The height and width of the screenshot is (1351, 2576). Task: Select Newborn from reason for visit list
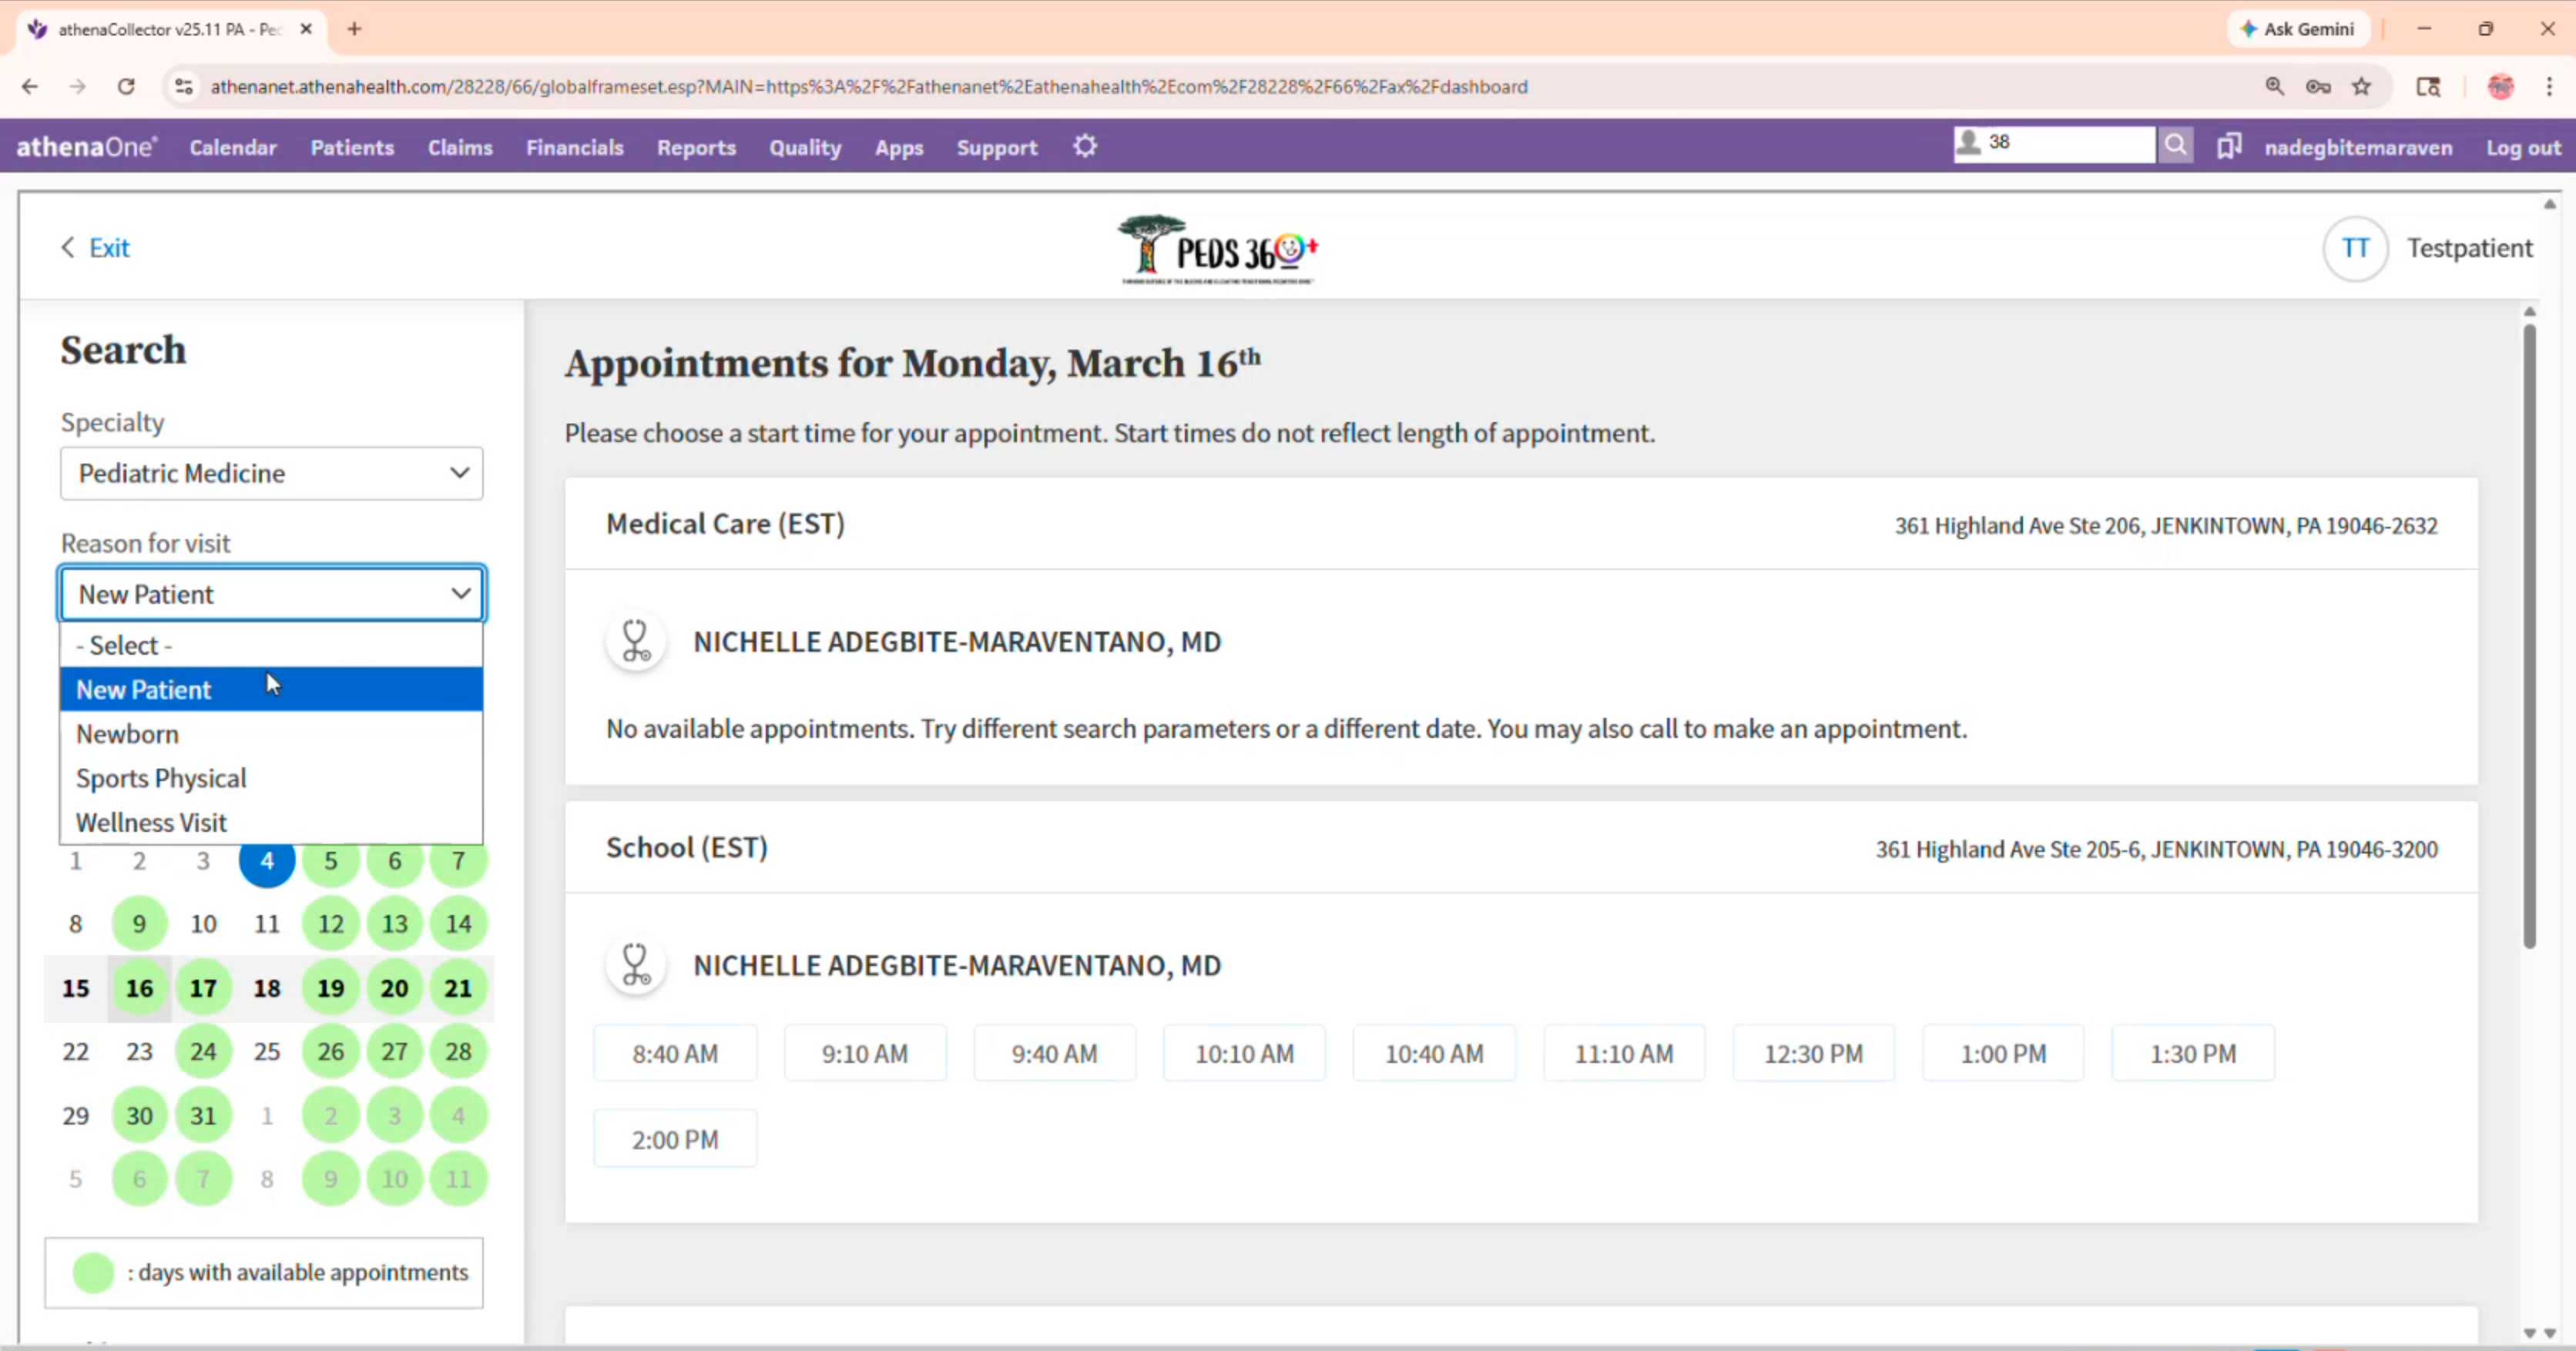point(128,734)
